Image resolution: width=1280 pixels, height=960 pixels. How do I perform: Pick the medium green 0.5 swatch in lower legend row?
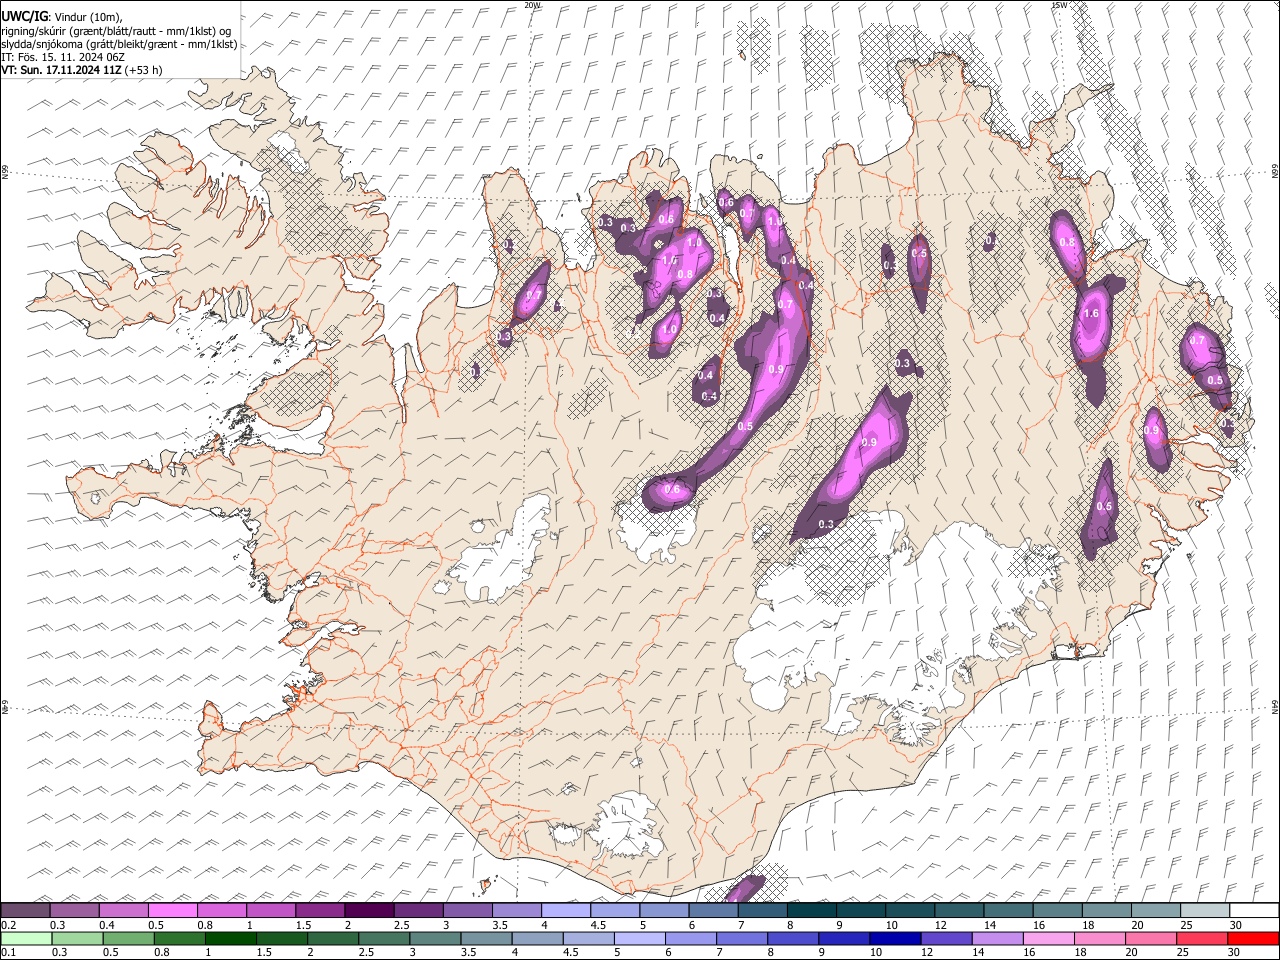click(129, 939)
